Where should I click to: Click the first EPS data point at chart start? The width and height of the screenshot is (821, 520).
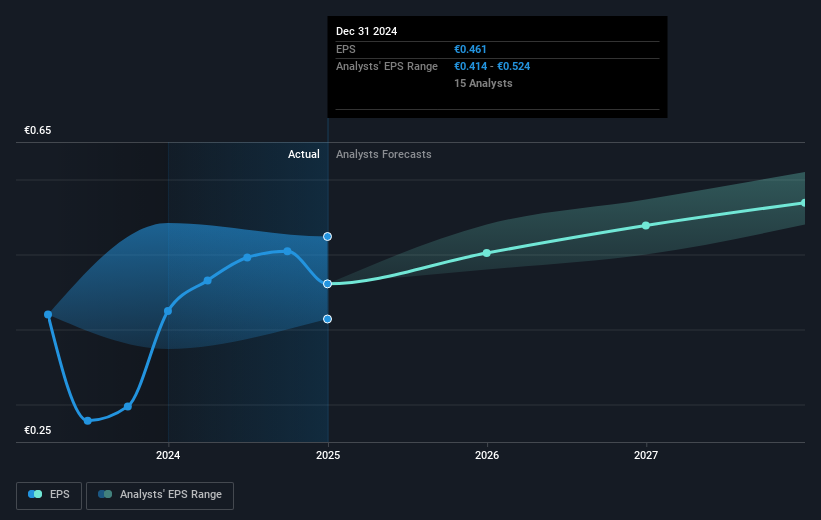(48, 314)
